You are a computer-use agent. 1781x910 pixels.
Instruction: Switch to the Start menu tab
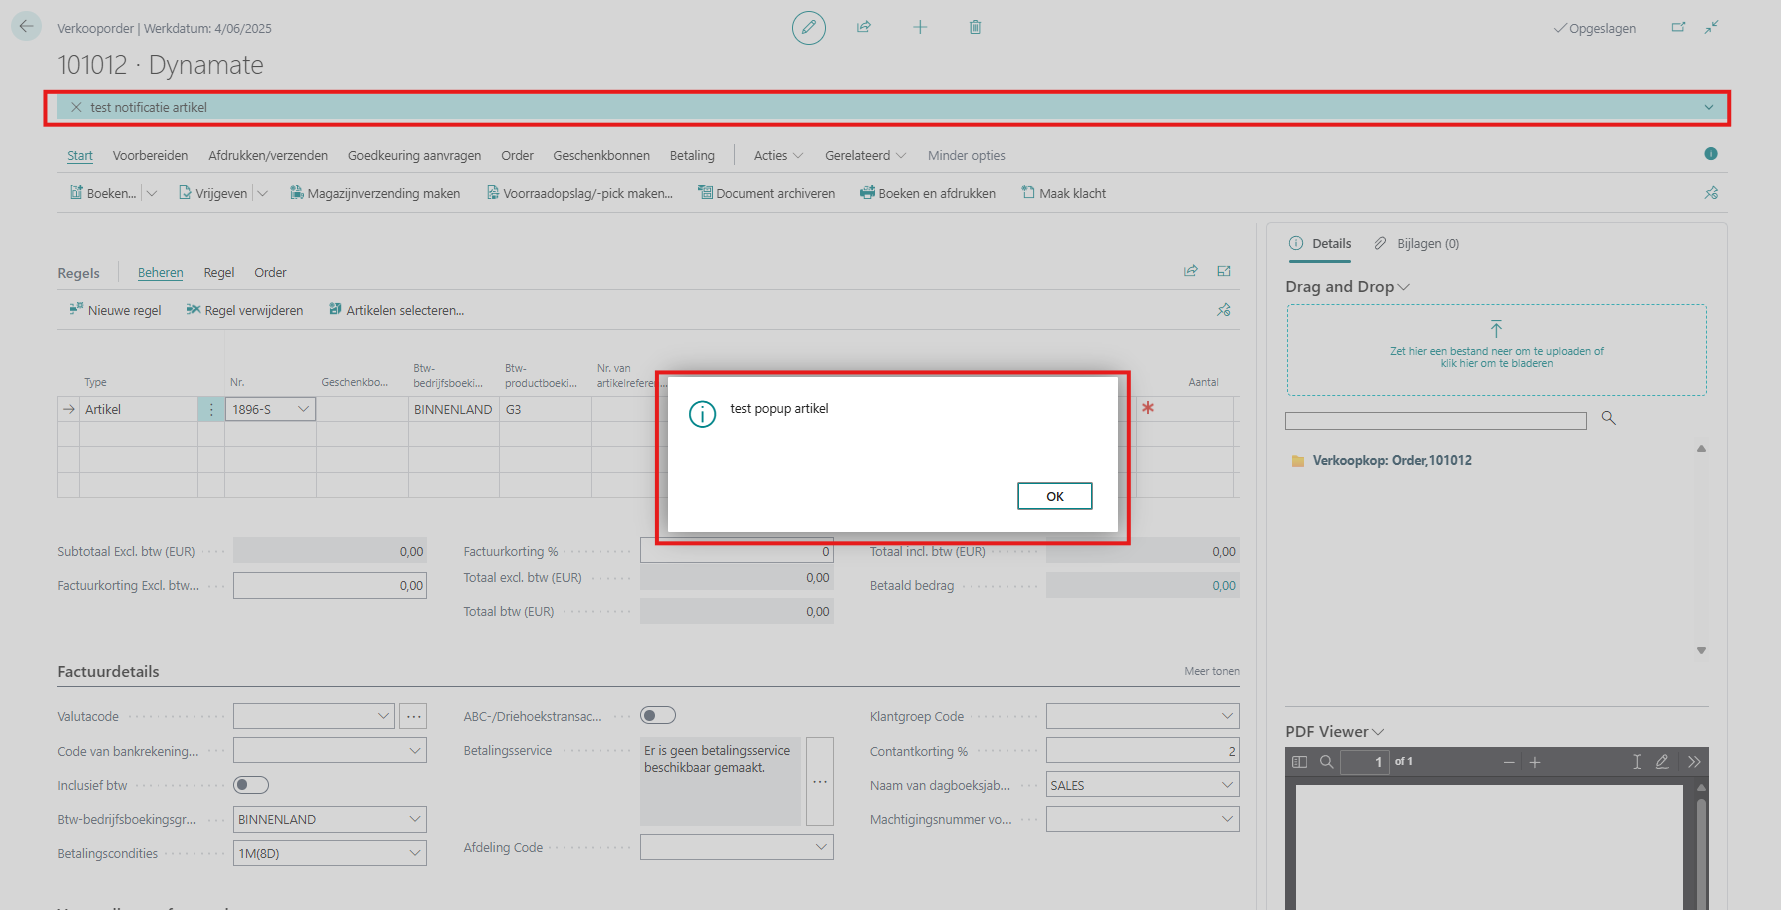pos(80,156)
